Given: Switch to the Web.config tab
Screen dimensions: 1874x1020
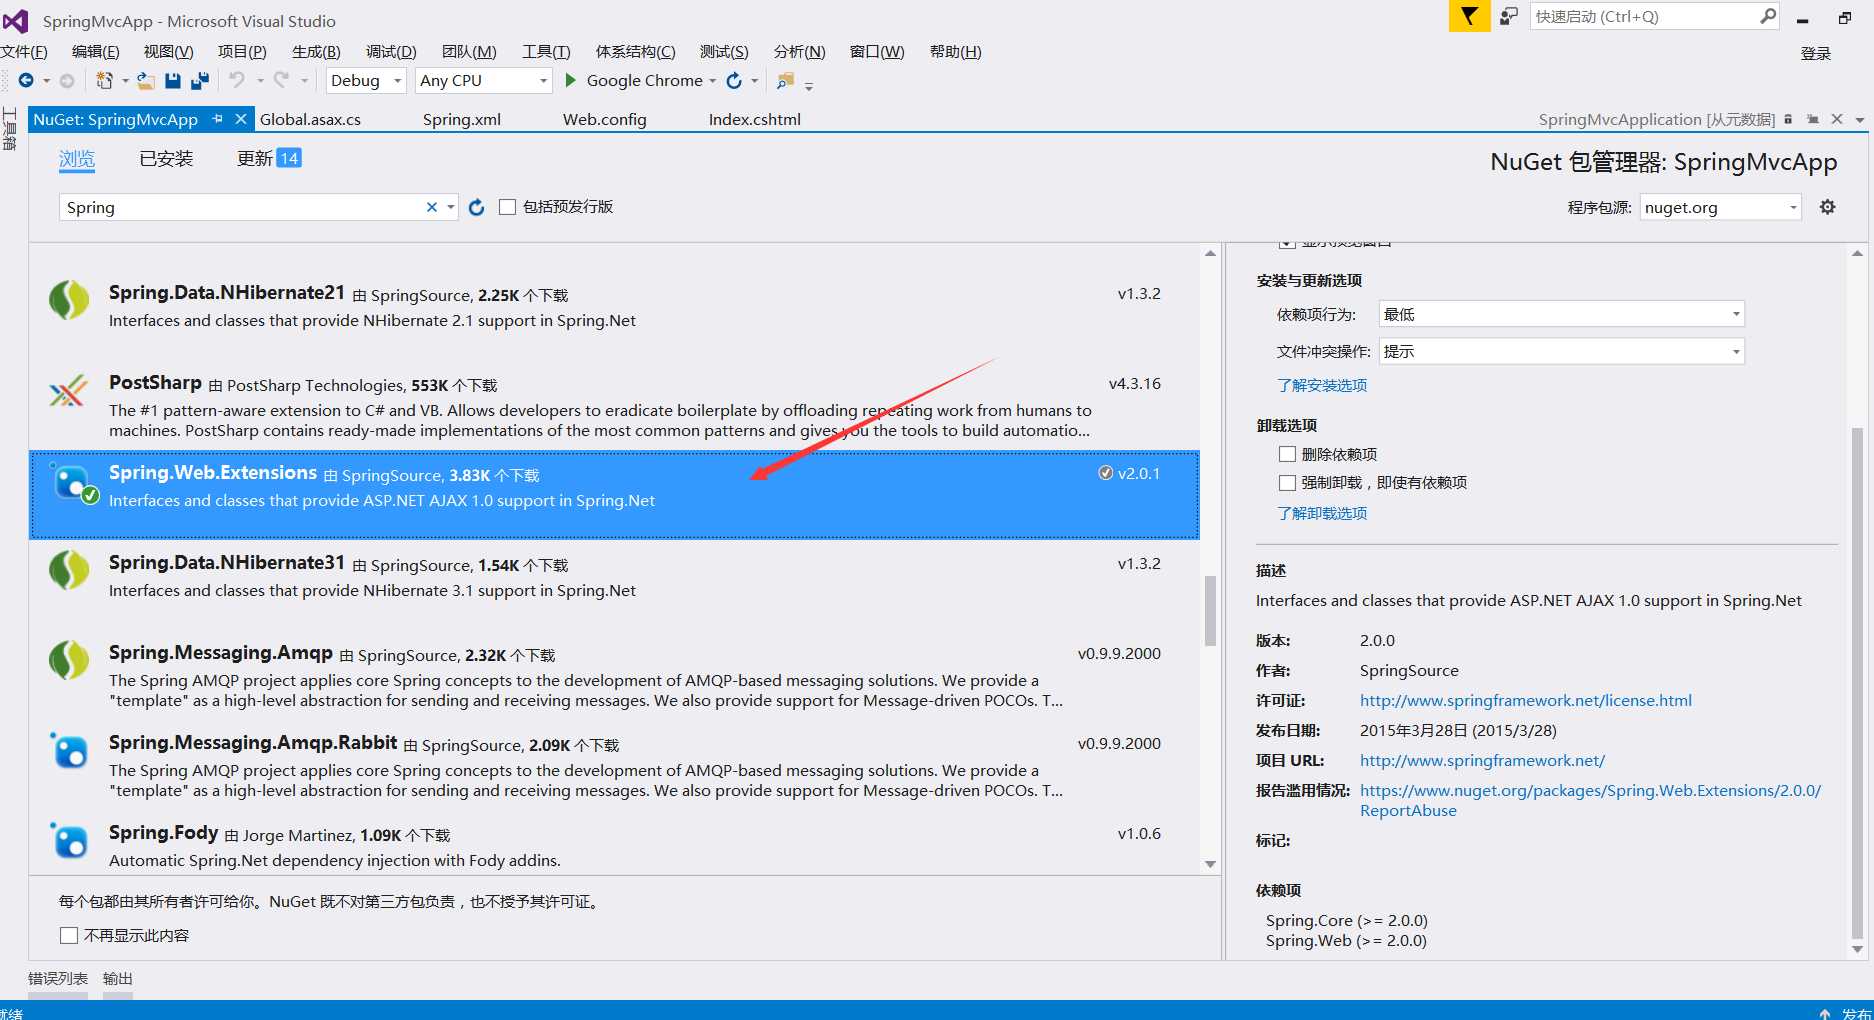Looking at the screenshot, I should 605,119.
